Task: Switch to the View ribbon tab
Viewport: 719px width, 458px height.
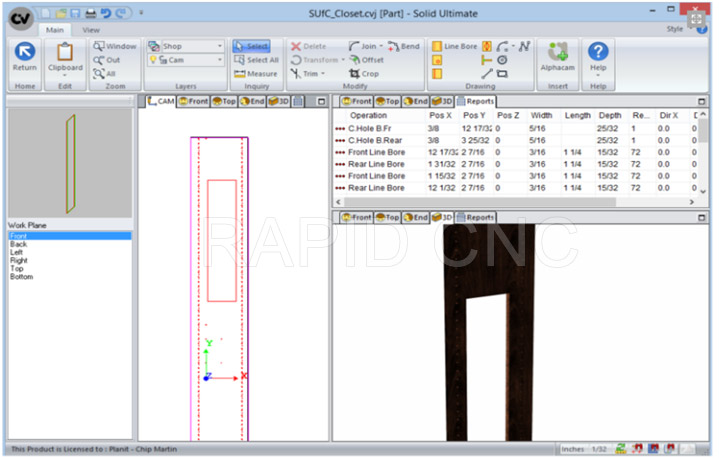Action: (91, 30)
